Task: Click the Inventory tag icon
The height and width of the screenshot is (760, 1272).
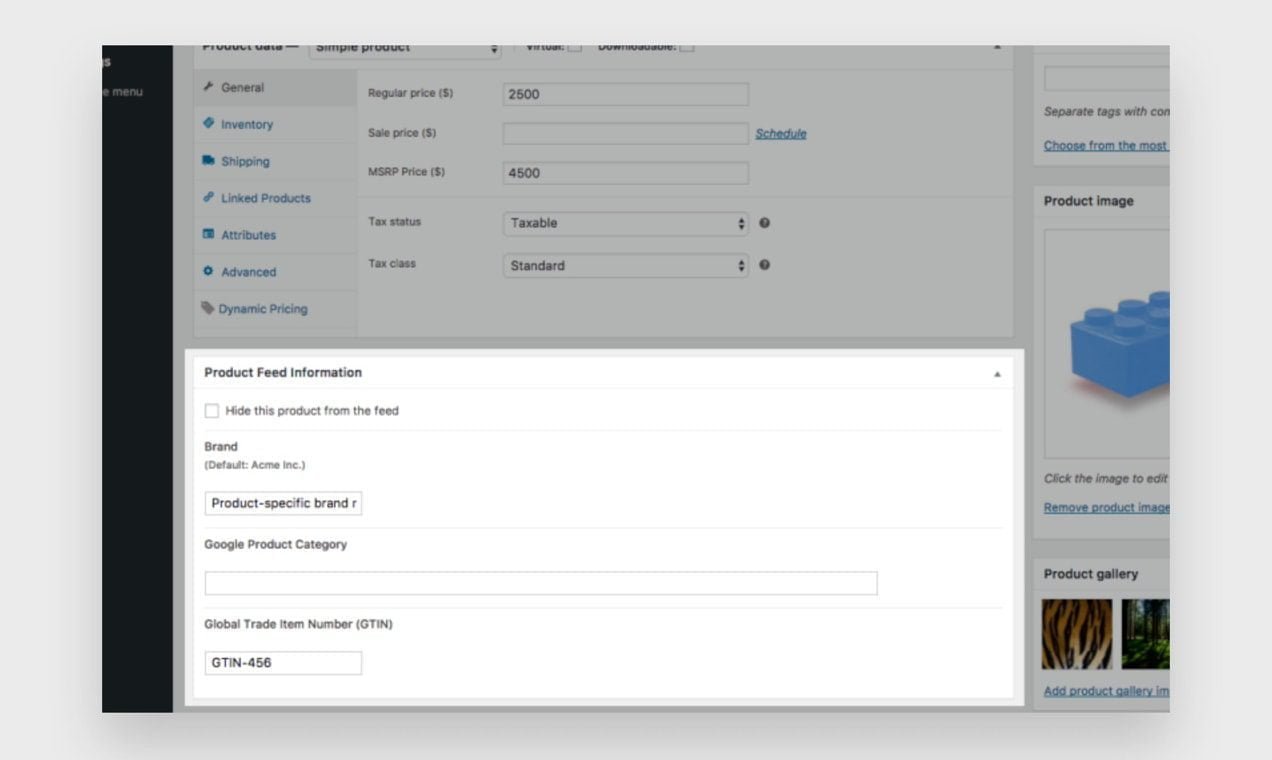Action: 208,123
